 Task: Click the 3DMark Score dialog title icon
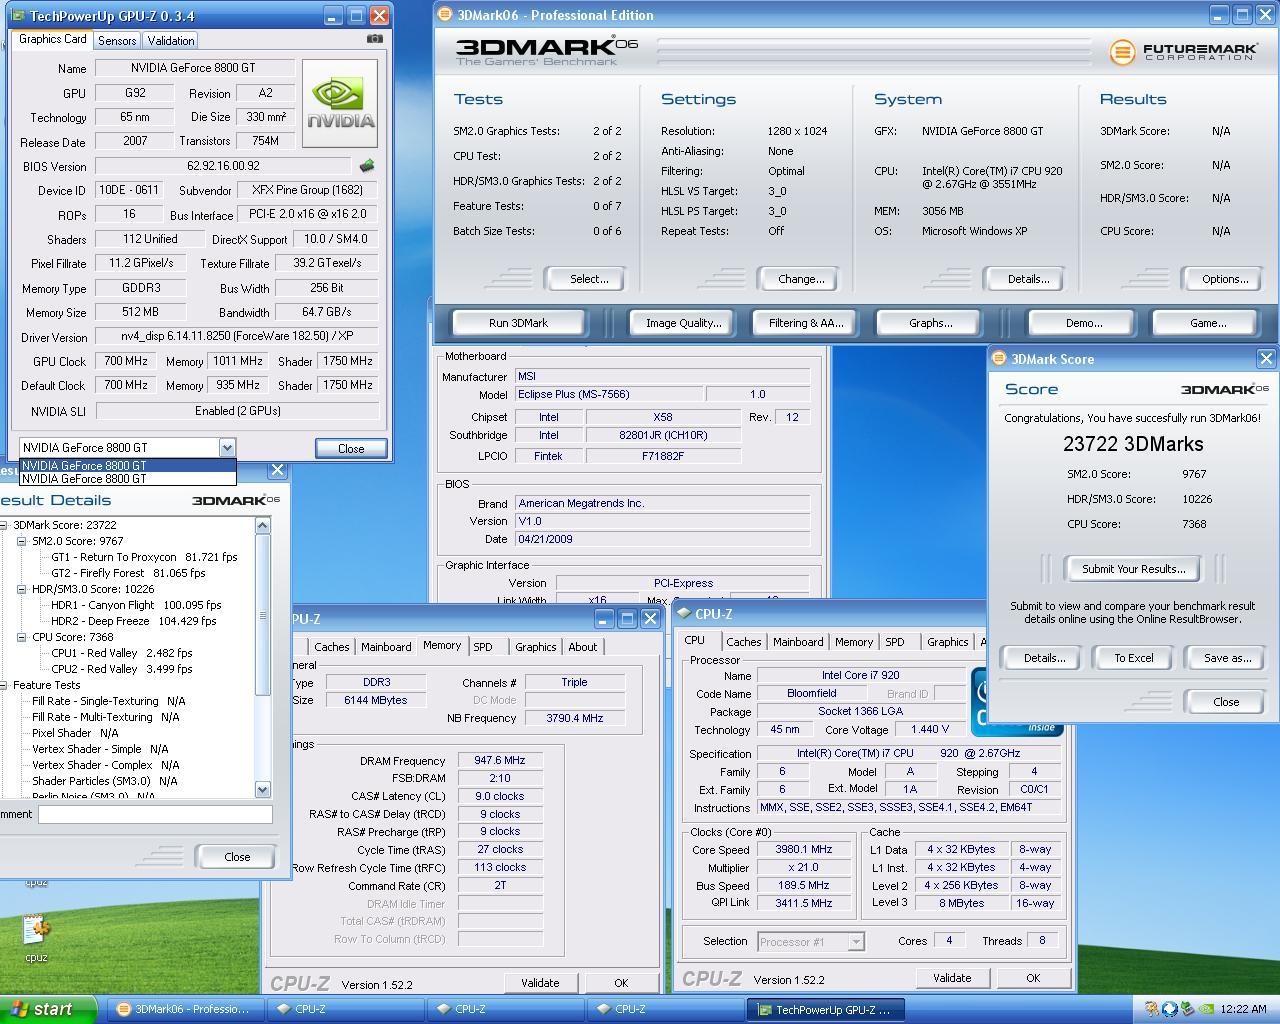[x=998, y=358]
